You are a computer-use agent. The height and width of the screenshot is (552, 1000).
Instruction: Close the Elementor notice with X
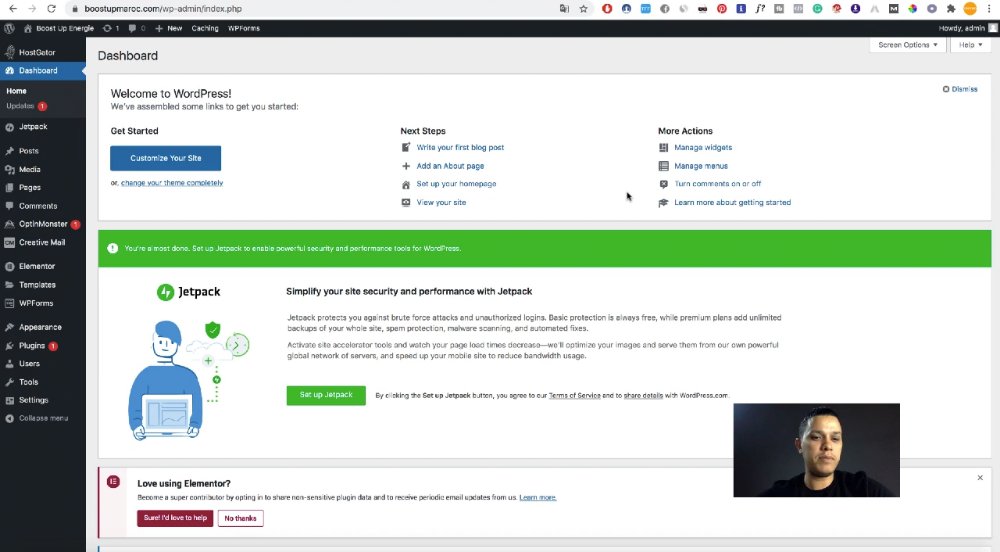(x=980, y=477)
